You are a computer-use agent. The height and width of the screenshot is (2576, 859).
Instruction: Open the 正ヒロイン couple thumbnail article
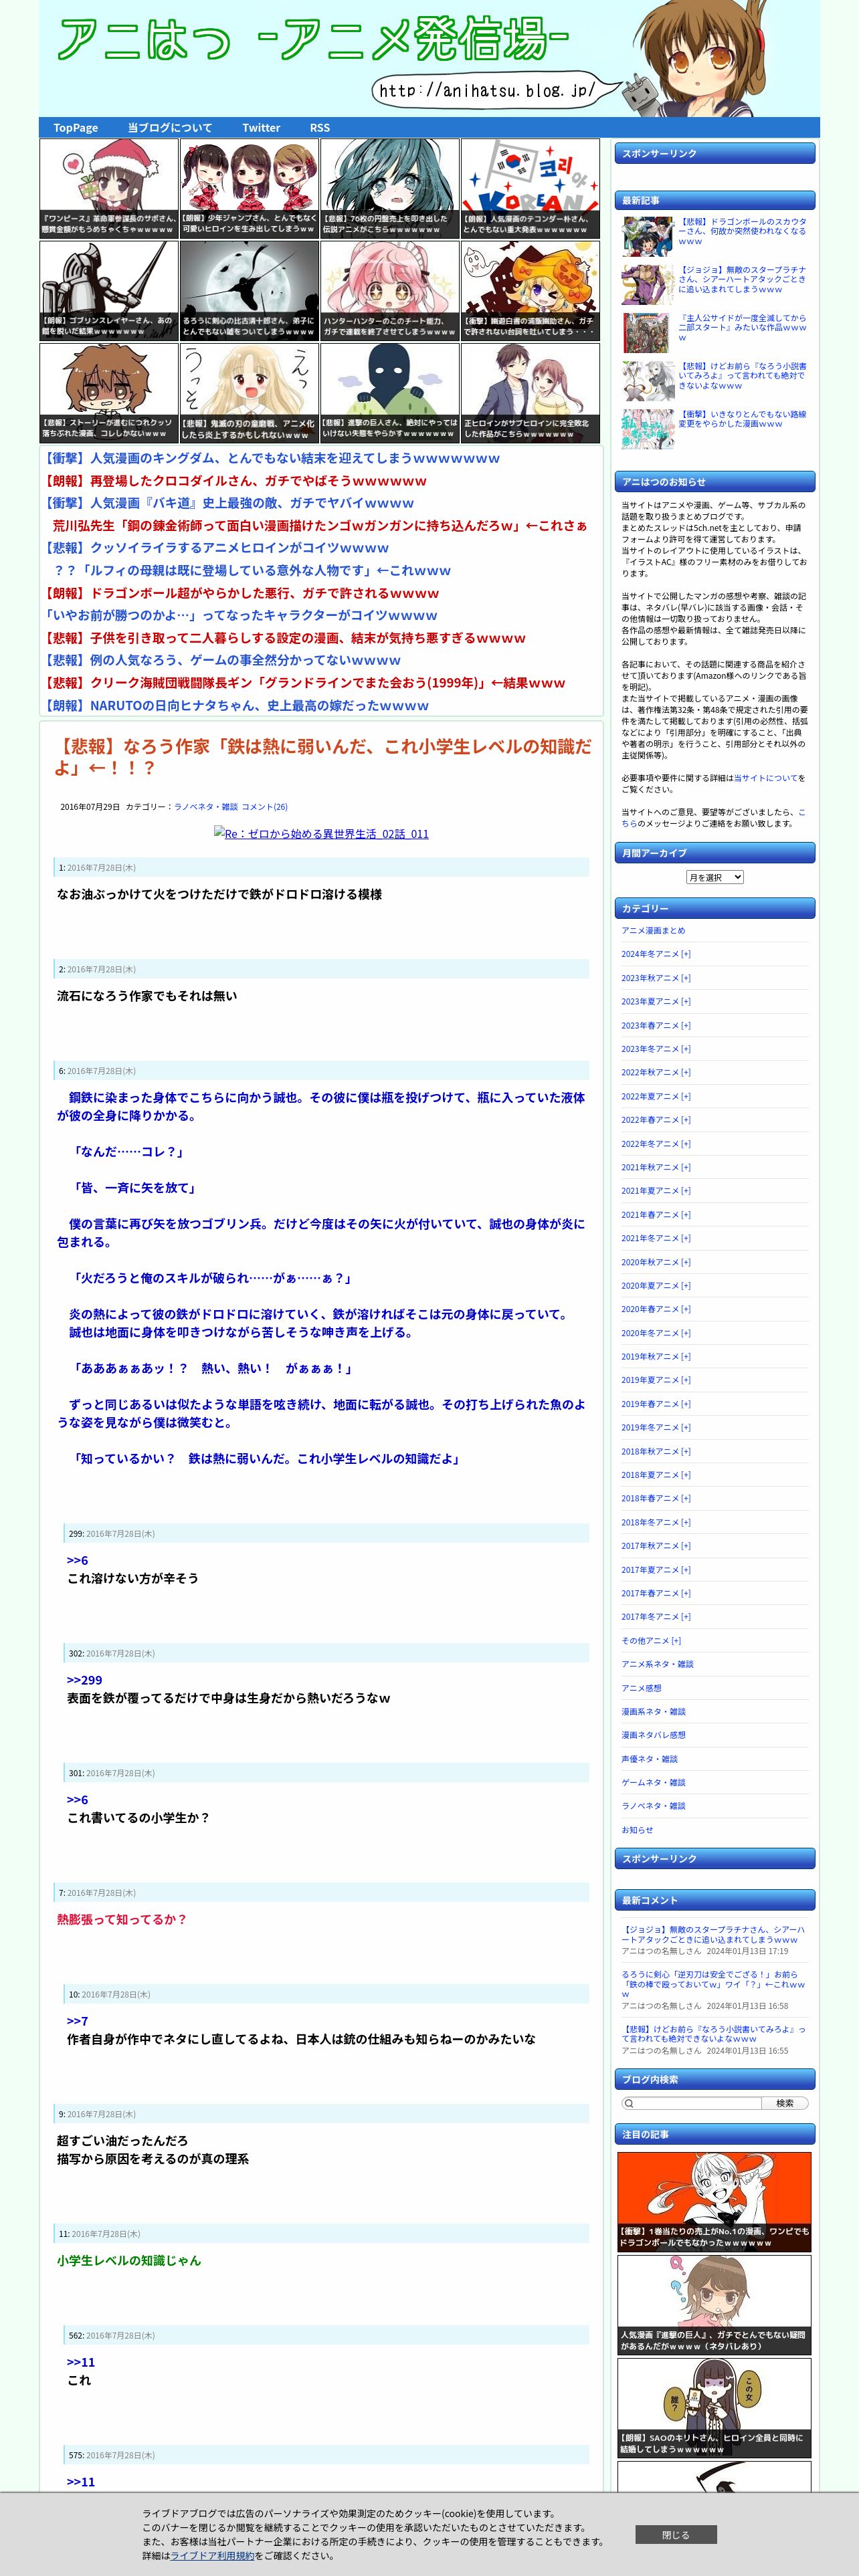point(530,393)
